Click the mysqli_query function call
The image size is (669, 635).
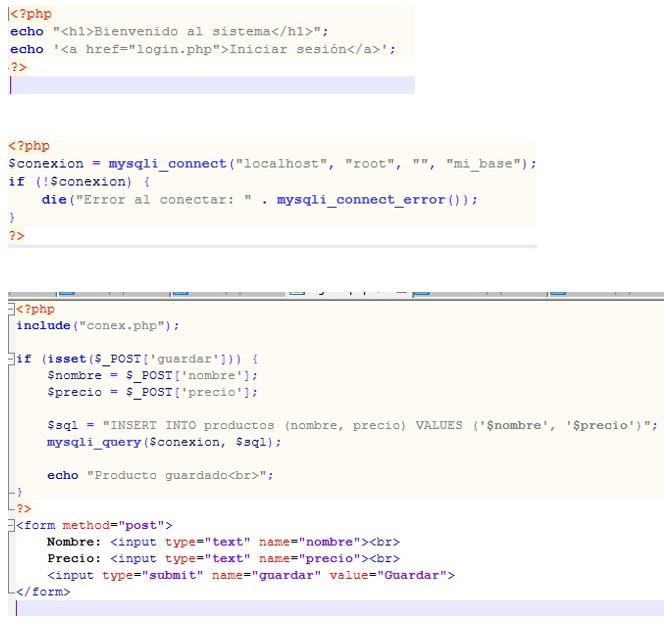tap(94, 441)
